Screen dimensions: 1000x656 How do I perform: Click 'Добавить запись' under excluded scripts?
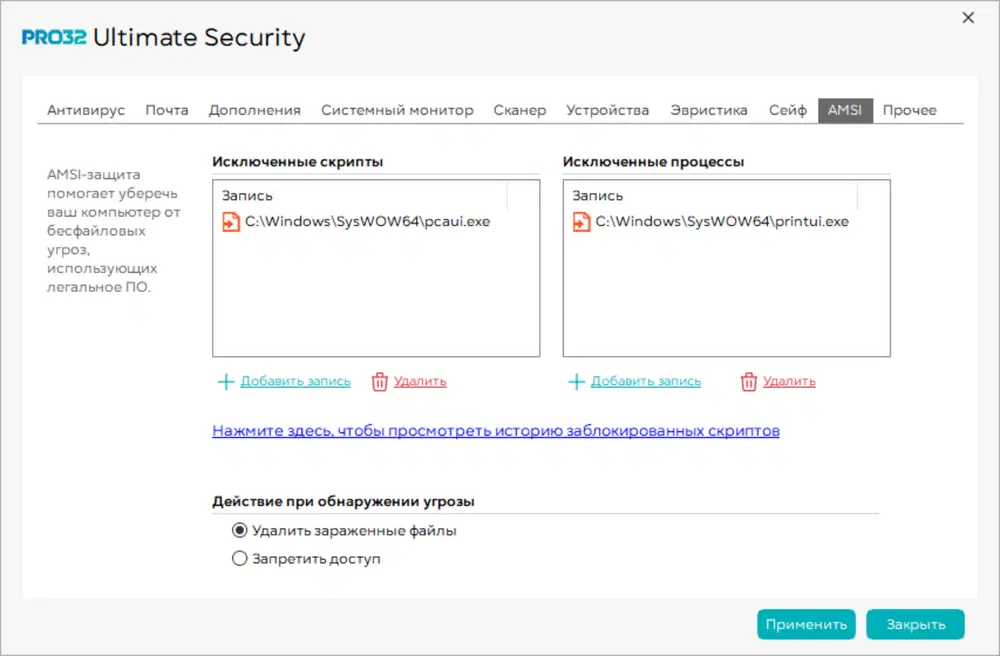(x=295, y=381)
